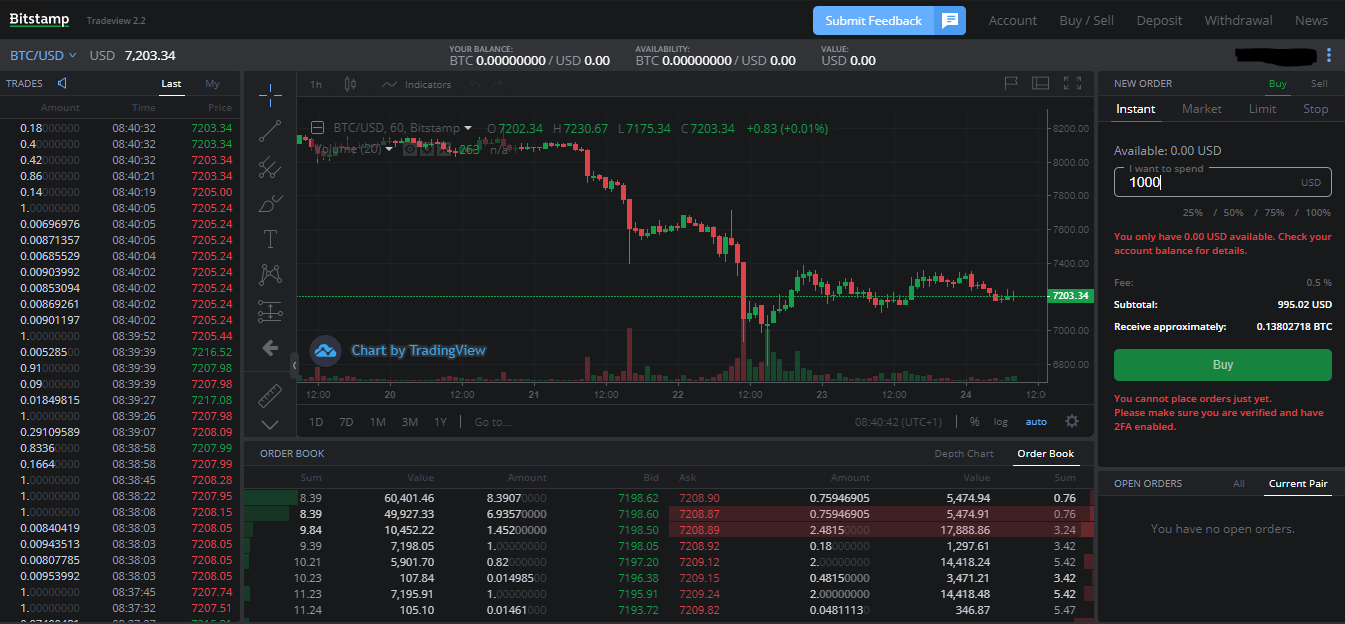Open the Deposit page

tap(1158, 20)
